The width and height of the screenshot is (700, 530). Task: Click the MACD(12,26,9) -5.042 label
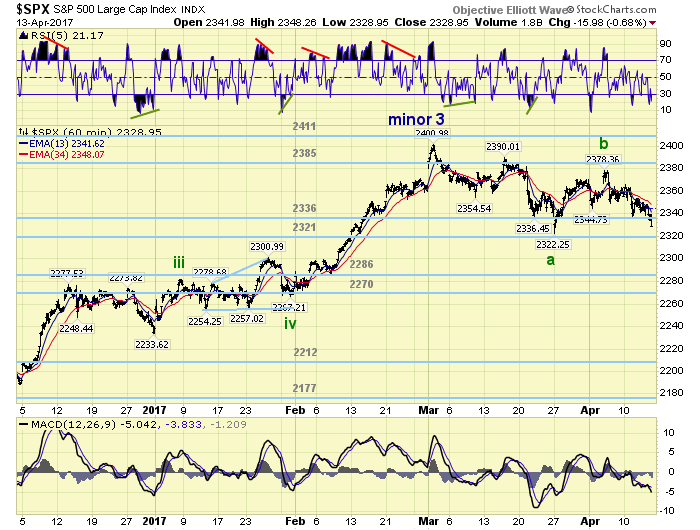[x=94, y=425]
